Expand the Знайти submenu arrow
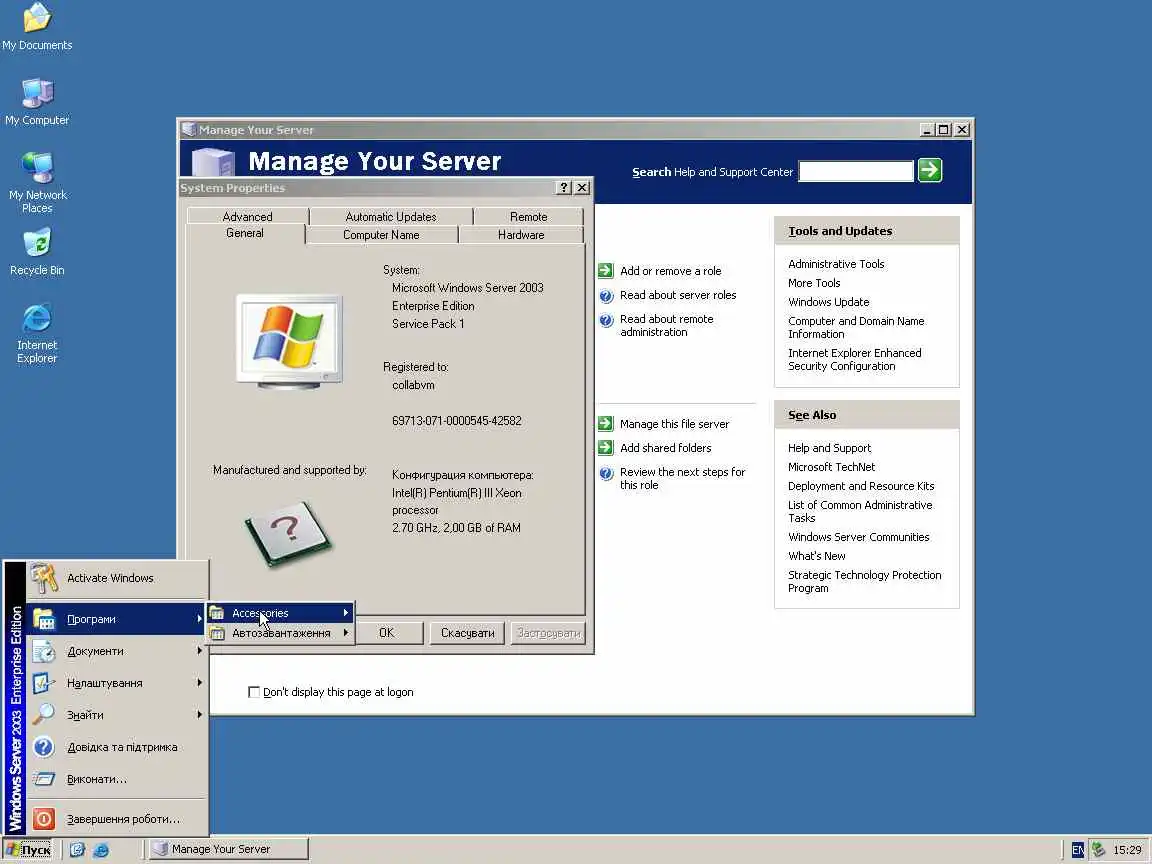The image size is (1152, 864). tap(199, 714)
